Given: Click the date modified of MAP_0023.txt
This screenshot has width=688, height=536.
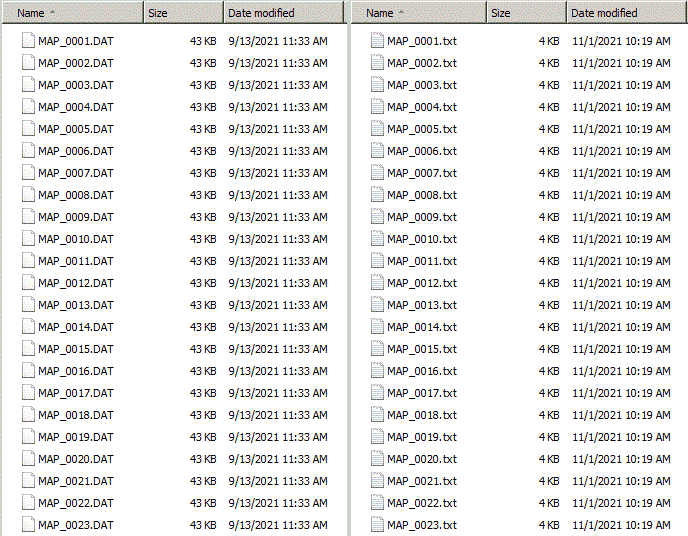Looking at the screenshot, I should 621,525.
